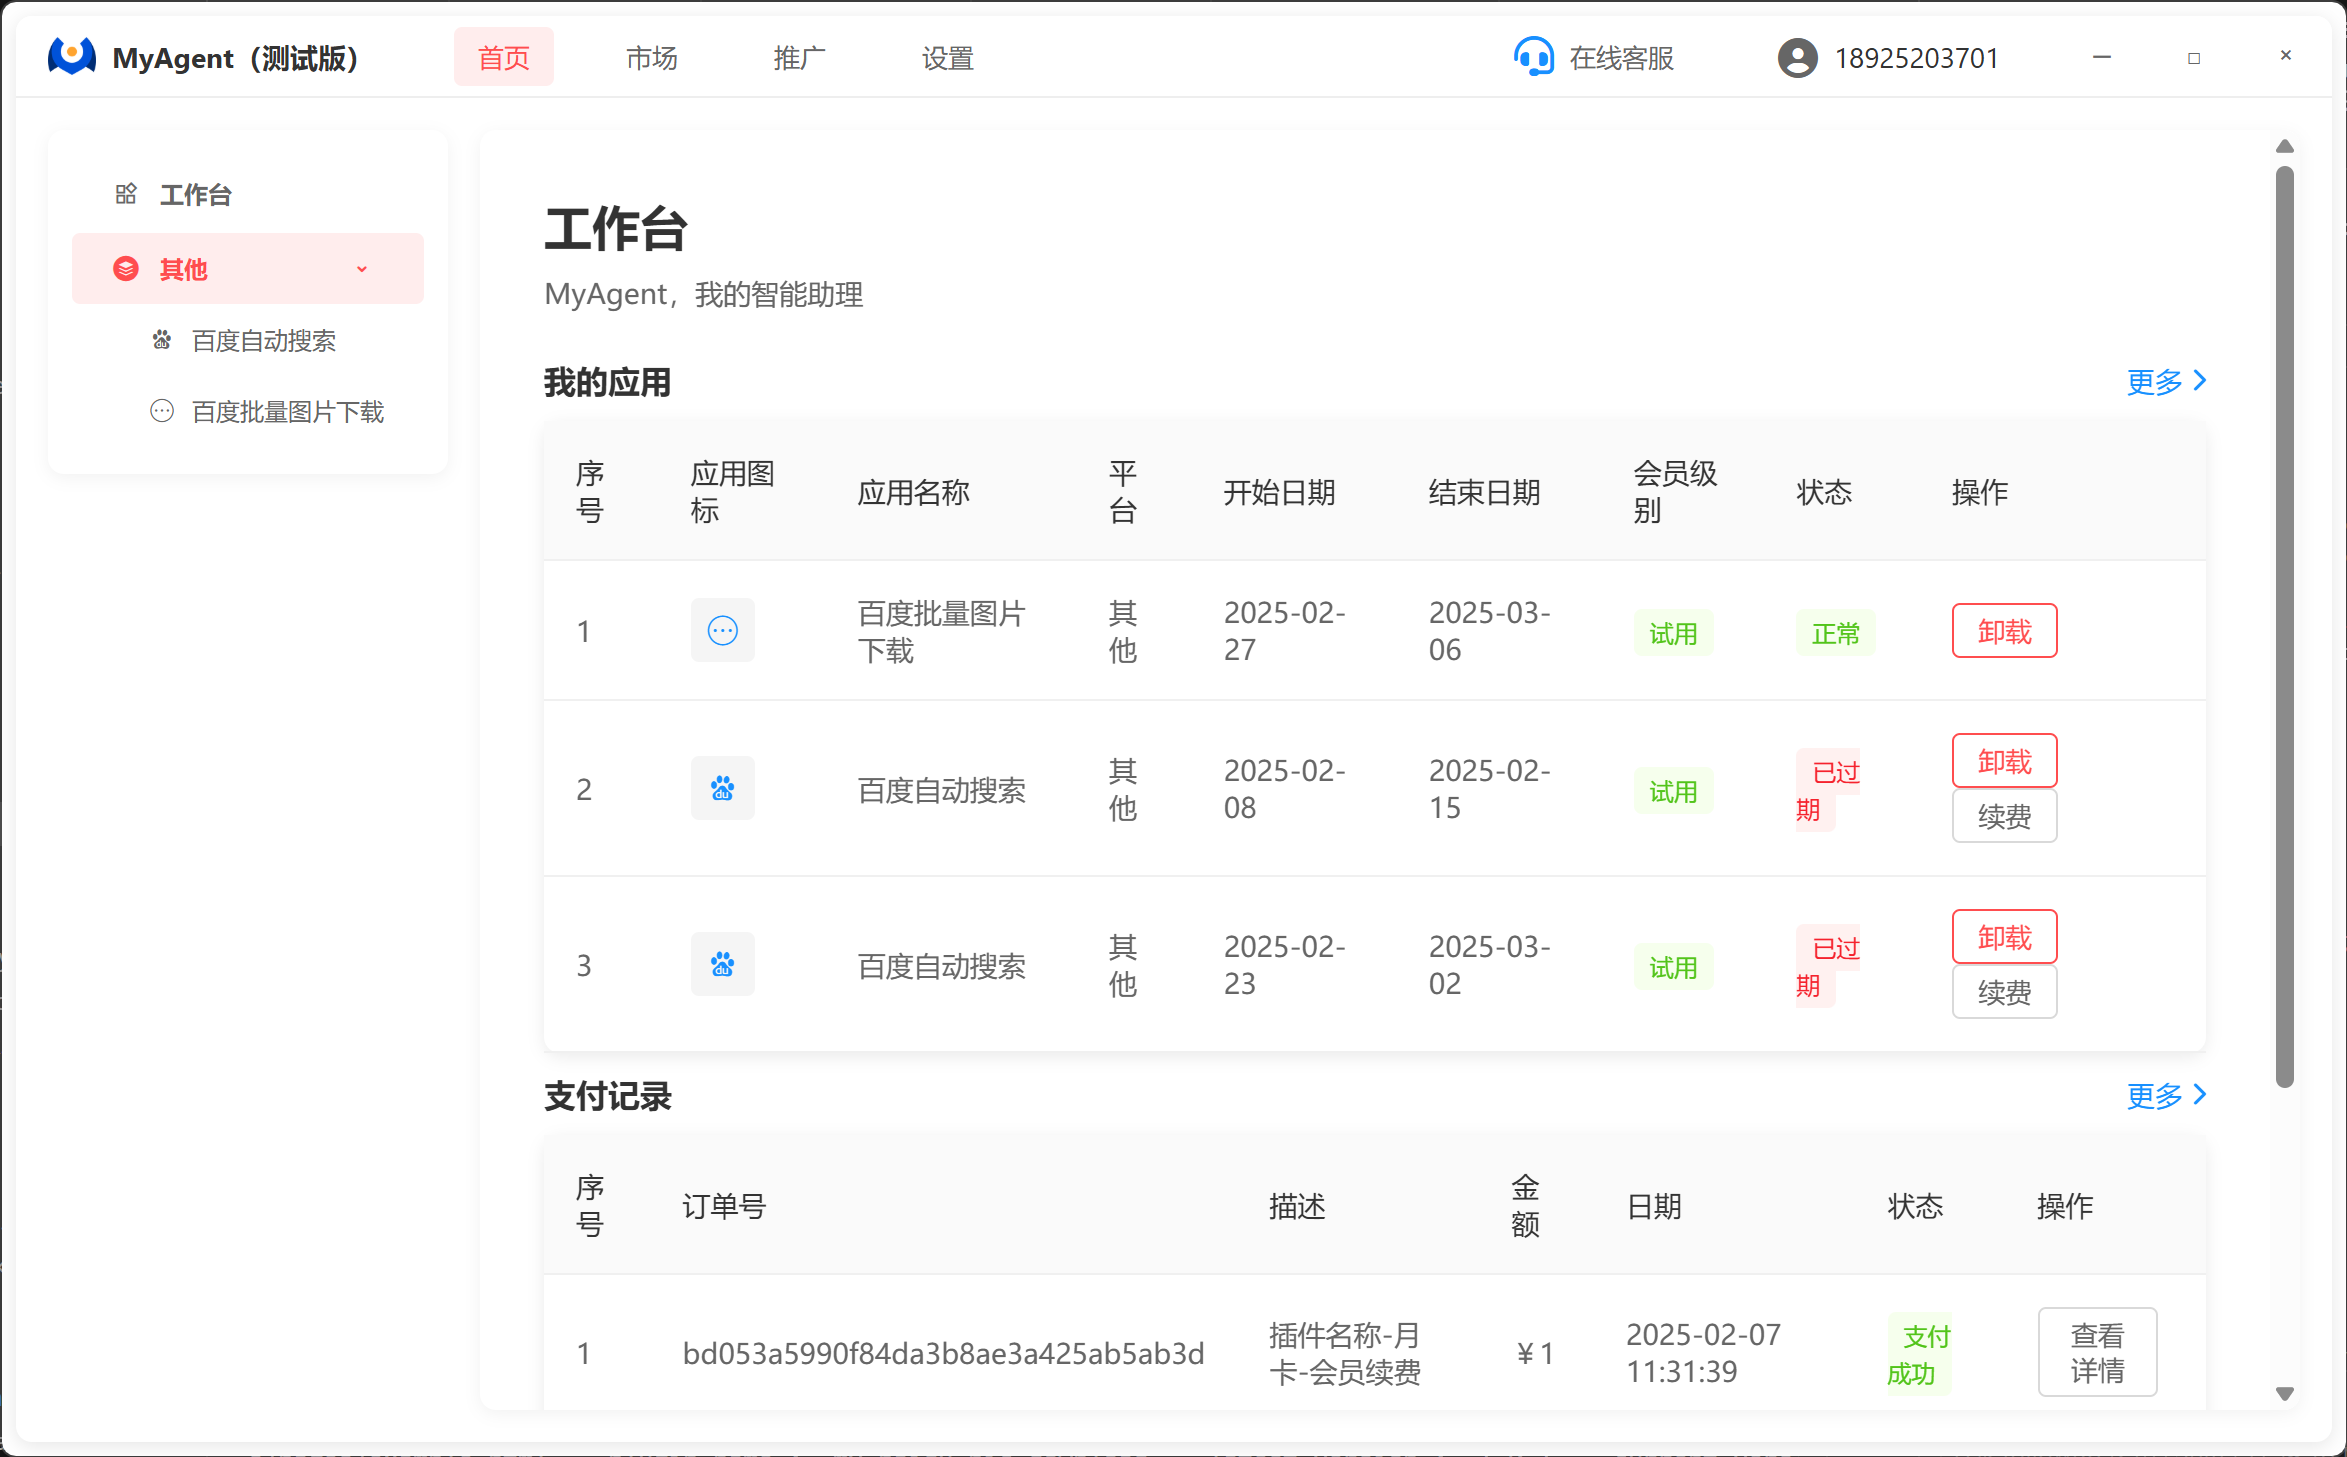This screenshot has height=1457, width=2347.
Task: Click the online customer service headset icon
Action: (1533, 57)
